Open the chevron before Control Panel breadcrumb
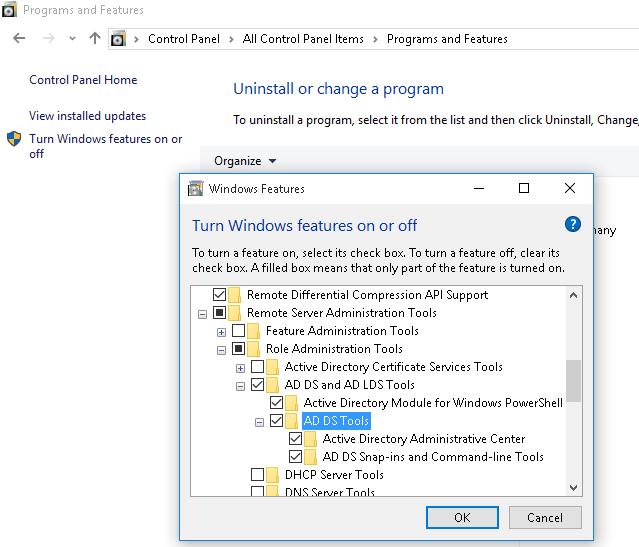639x547 pixels. click(x=136, y=39)
